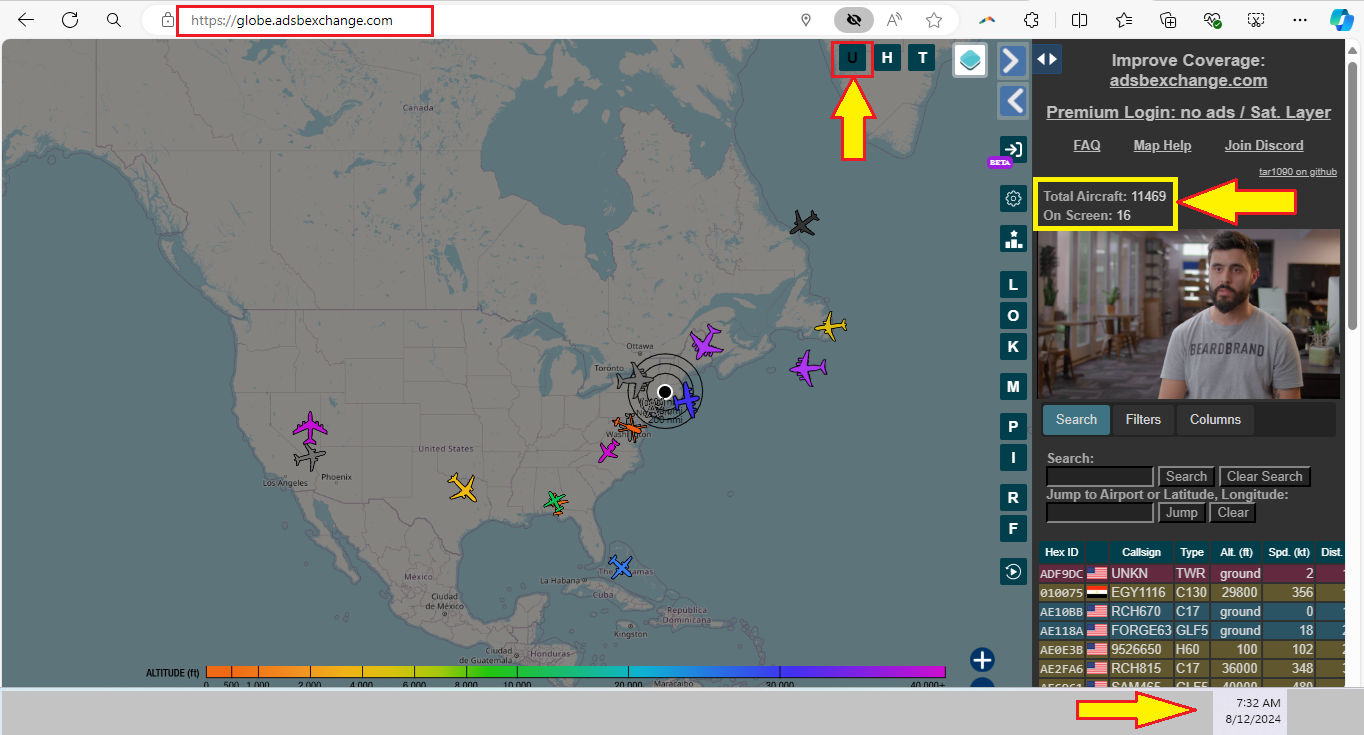This screenshot has height=735, width=1364.
Task: Open the Map Help link
Action: pyautogui.click(x=1162, y=145)
